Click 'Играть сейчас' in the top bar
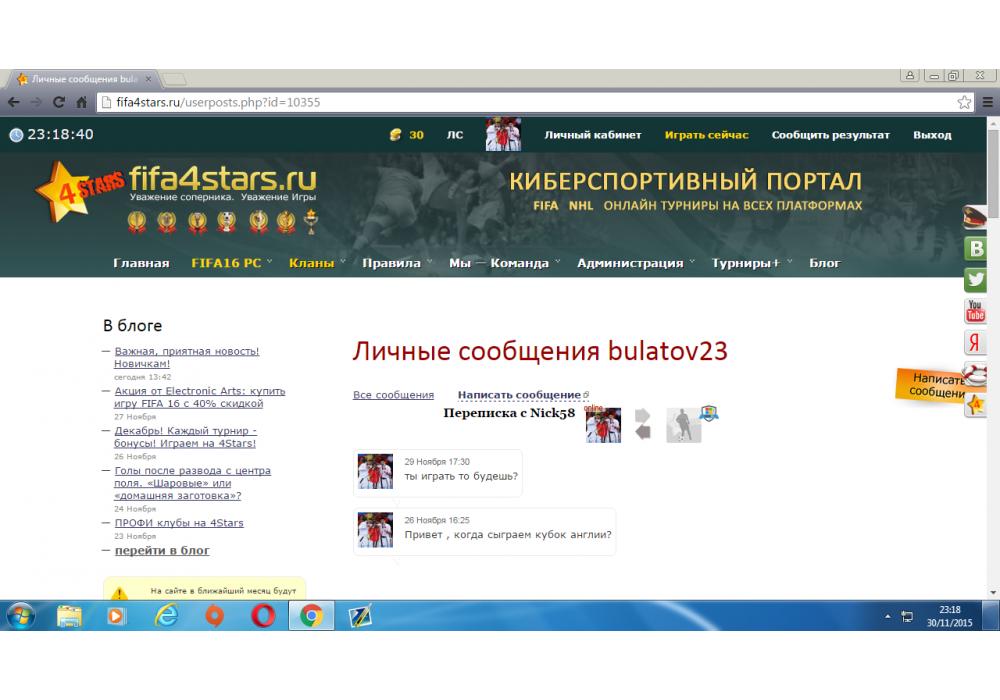The image size is (1000, 700). (x=706, y=135)
